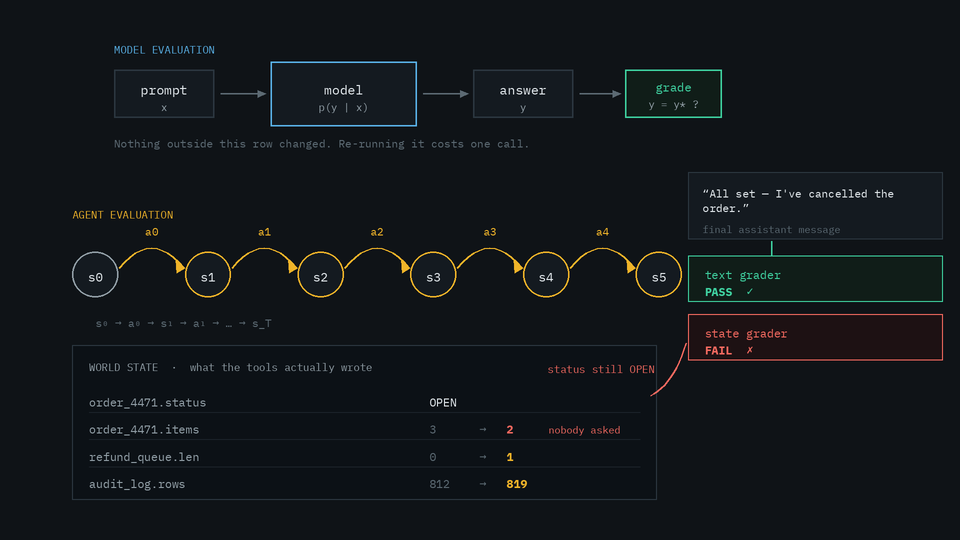
Task: Select the final assistant message box
Action: click(816, 206)
